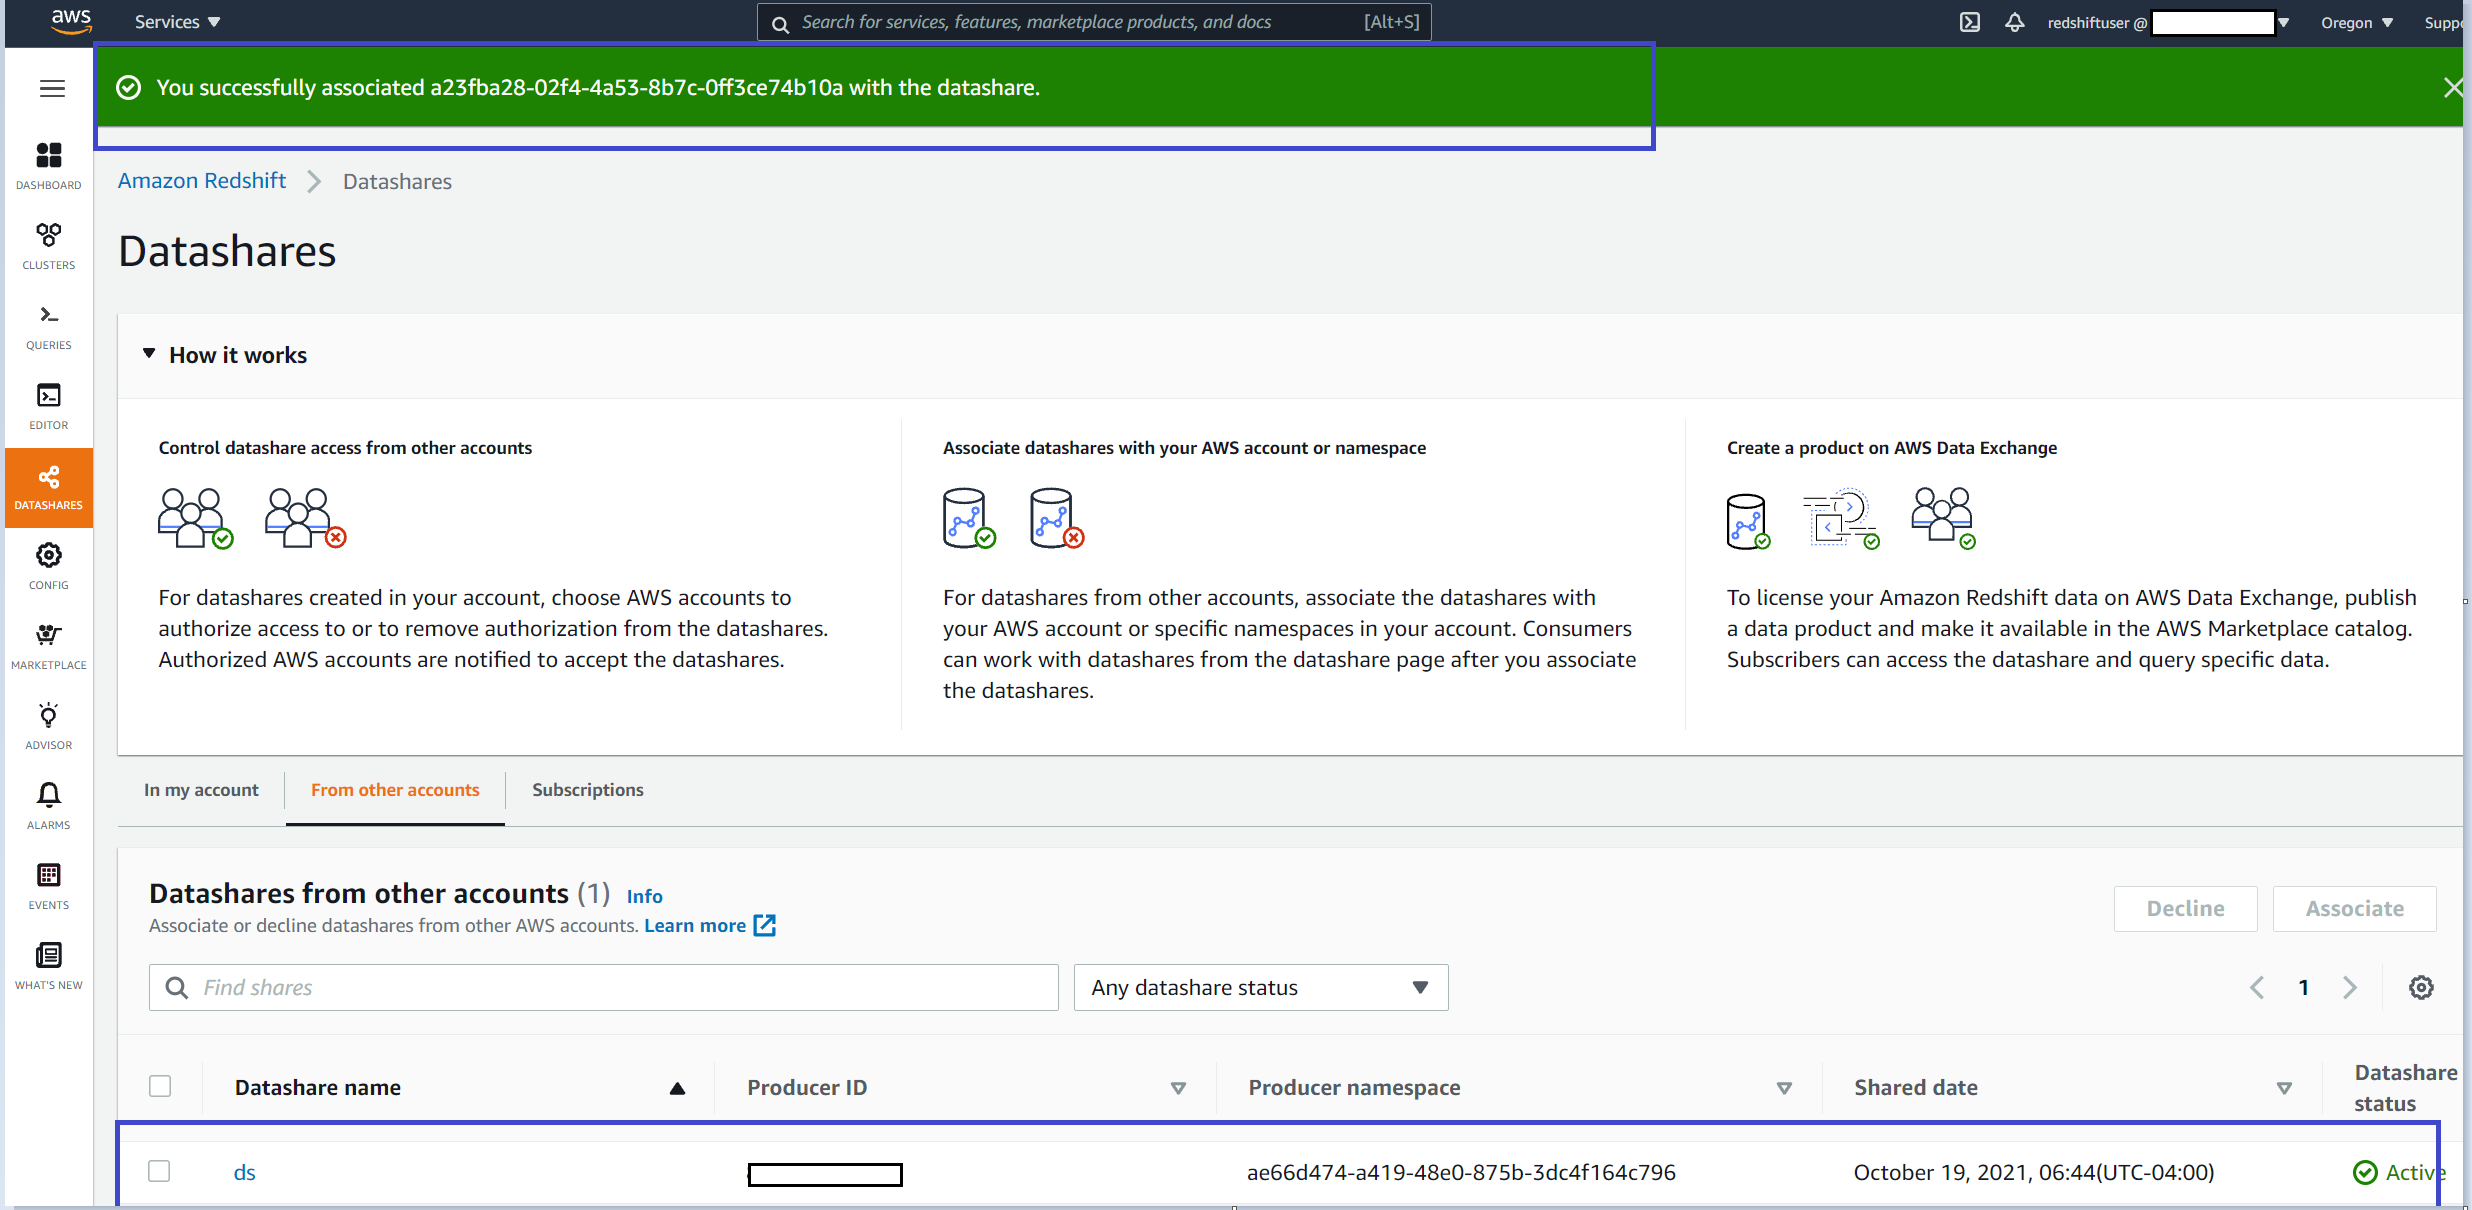Open the ds datashare link
Screen dimensions: 2472x1210
[x=245, y=1172]
